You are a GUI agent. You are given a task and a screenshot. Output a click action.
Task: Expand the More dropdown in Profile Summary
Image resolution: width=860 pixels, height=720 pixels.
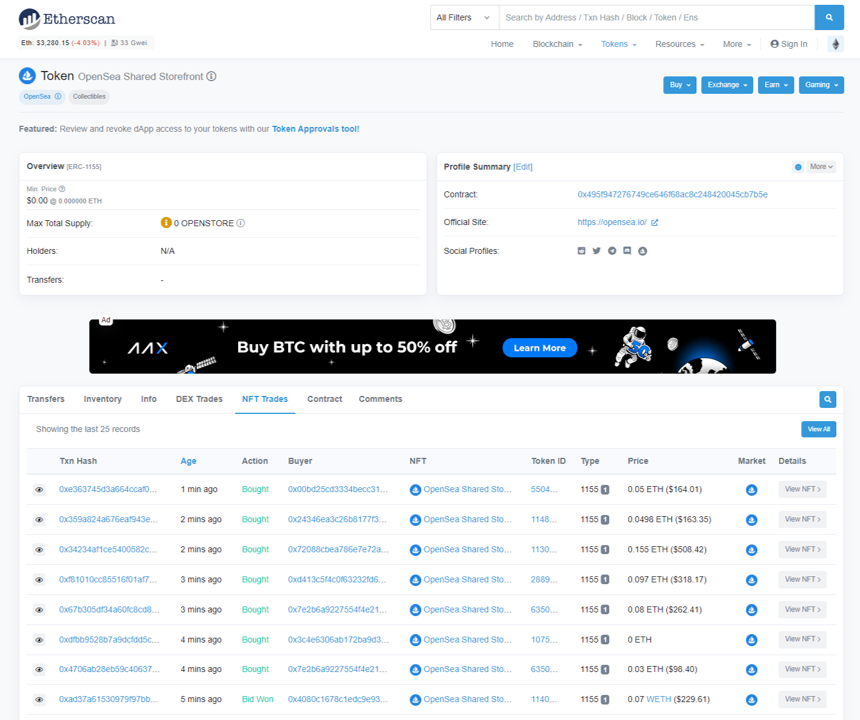coord(821,167)
